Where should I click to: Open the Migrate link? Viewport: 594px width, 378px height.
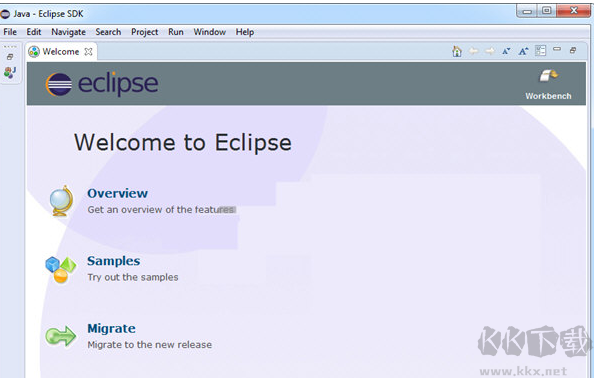coord(111,328)
